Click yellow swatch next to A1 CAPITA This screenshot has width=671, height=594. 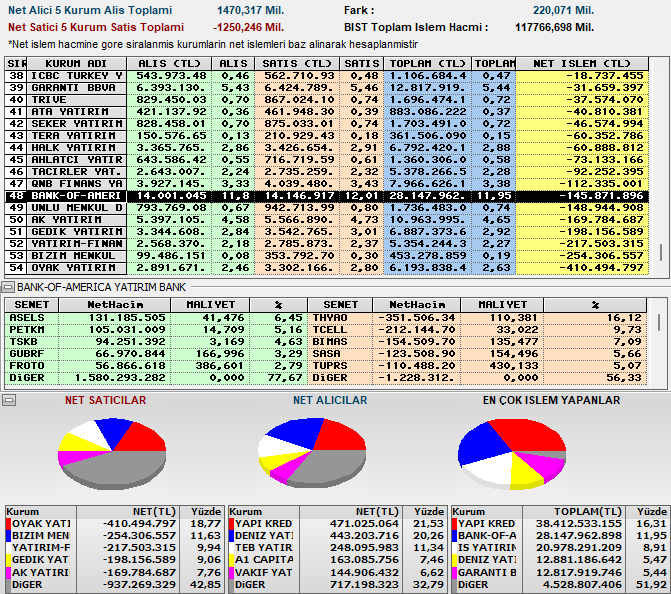(232, 560)
